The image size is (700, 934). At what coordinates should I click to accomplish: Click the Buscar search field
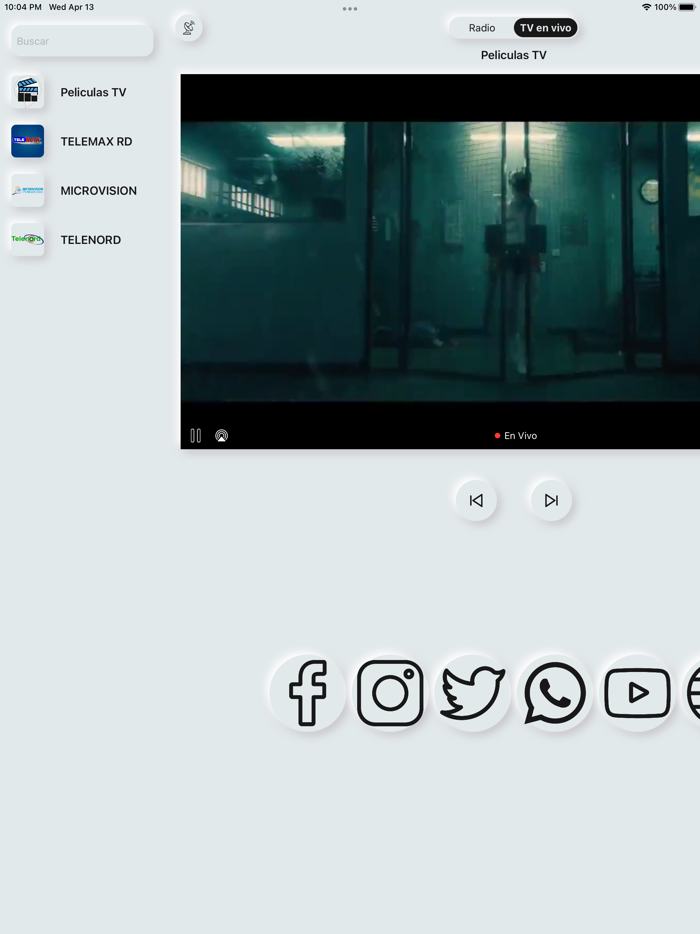click(x=82, y=41)
